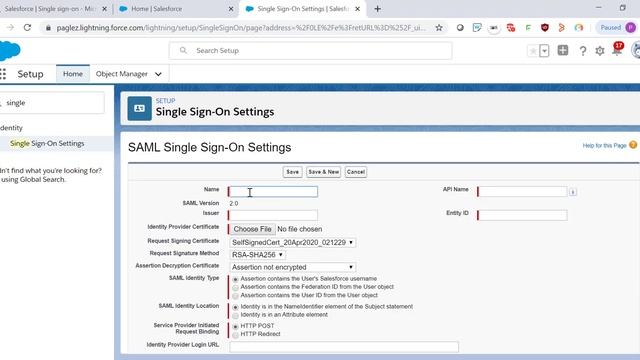Open the Request Signing Certificate dropdown
The image size is (640, 360).
pos(292,242)
